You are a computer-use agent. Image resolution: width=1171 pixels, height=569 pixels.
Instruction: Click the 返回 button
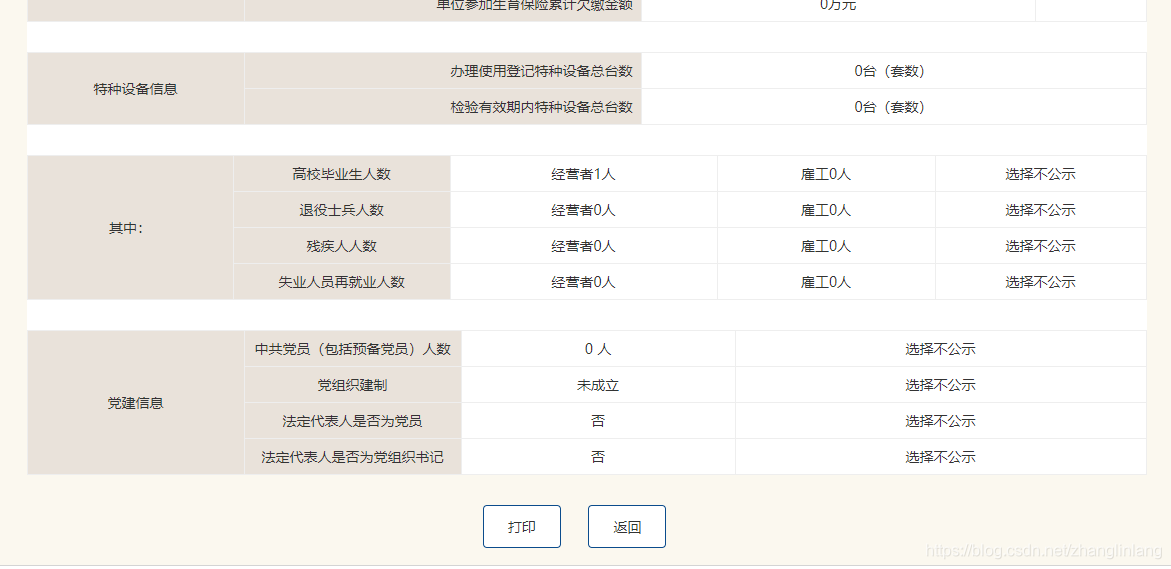click(627, 526)
